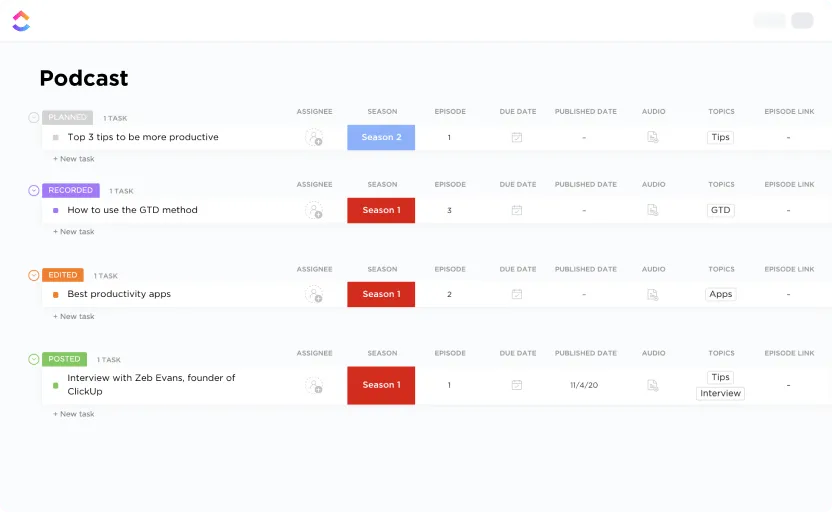The width and height of the screenshot is (832, 512).
Task: Collapse the RECORDED group
Action: point(33,190)
